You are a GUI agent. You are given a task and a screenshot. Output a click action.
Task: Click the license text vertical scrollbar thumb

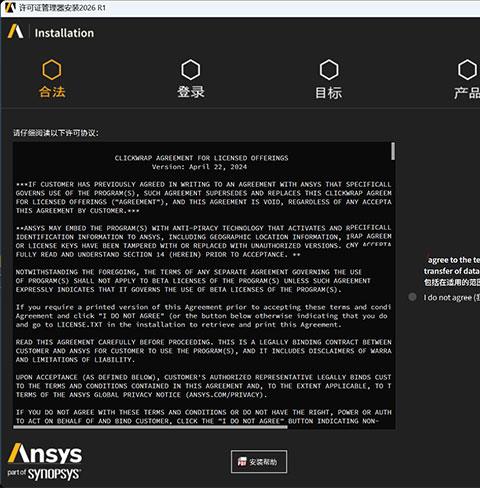393,151
